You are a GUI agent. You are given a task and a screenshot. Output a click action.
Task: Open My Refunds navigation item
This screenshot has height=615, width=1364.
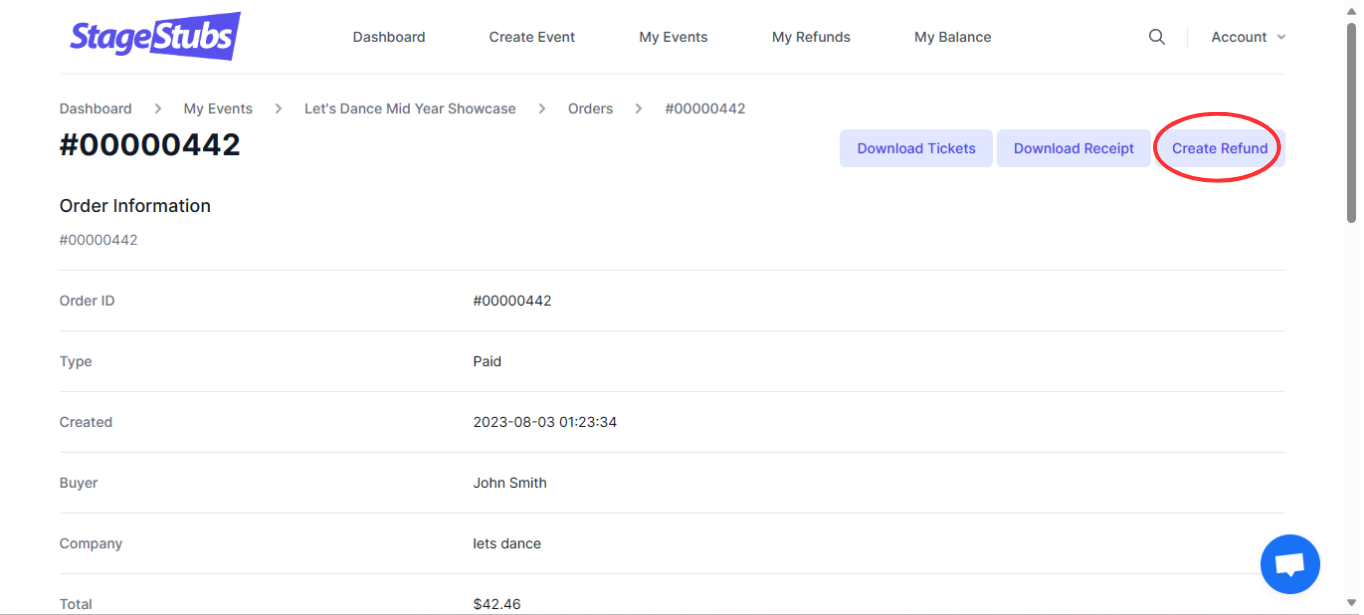[811, 37]
